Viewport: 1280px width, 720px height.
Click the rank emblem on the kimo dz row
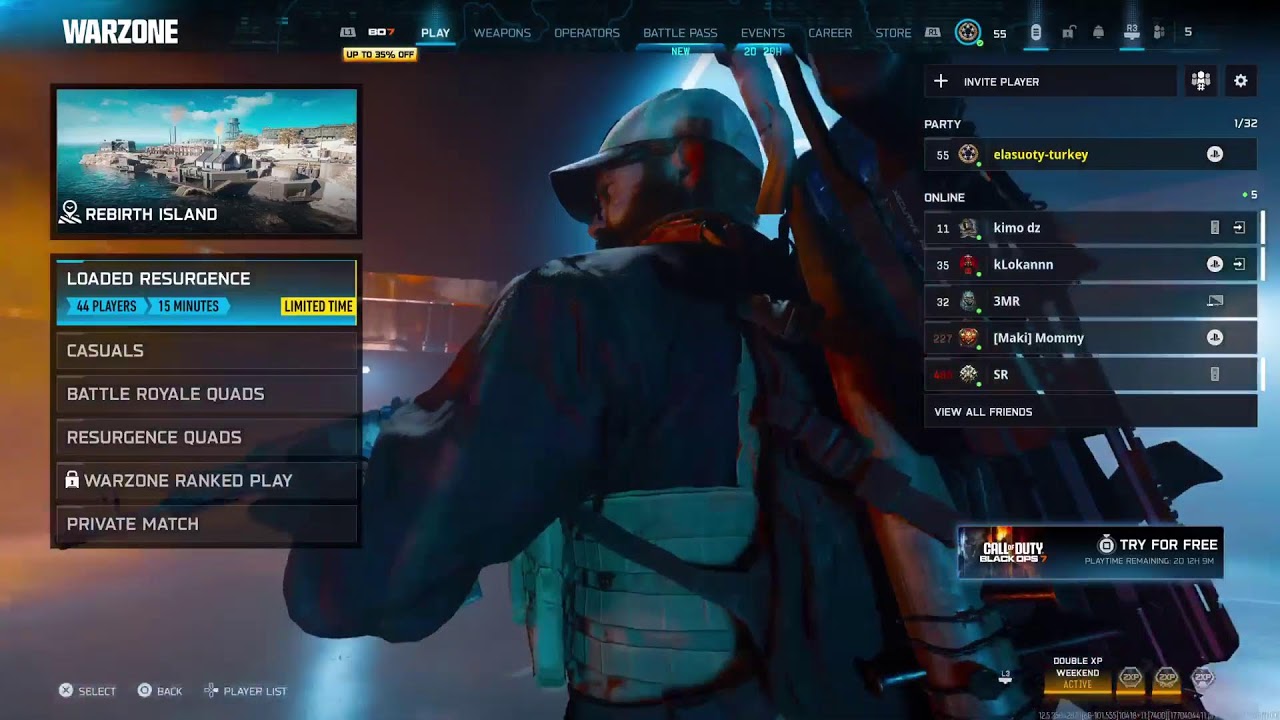pyautogui.click(x=968, y=228)
